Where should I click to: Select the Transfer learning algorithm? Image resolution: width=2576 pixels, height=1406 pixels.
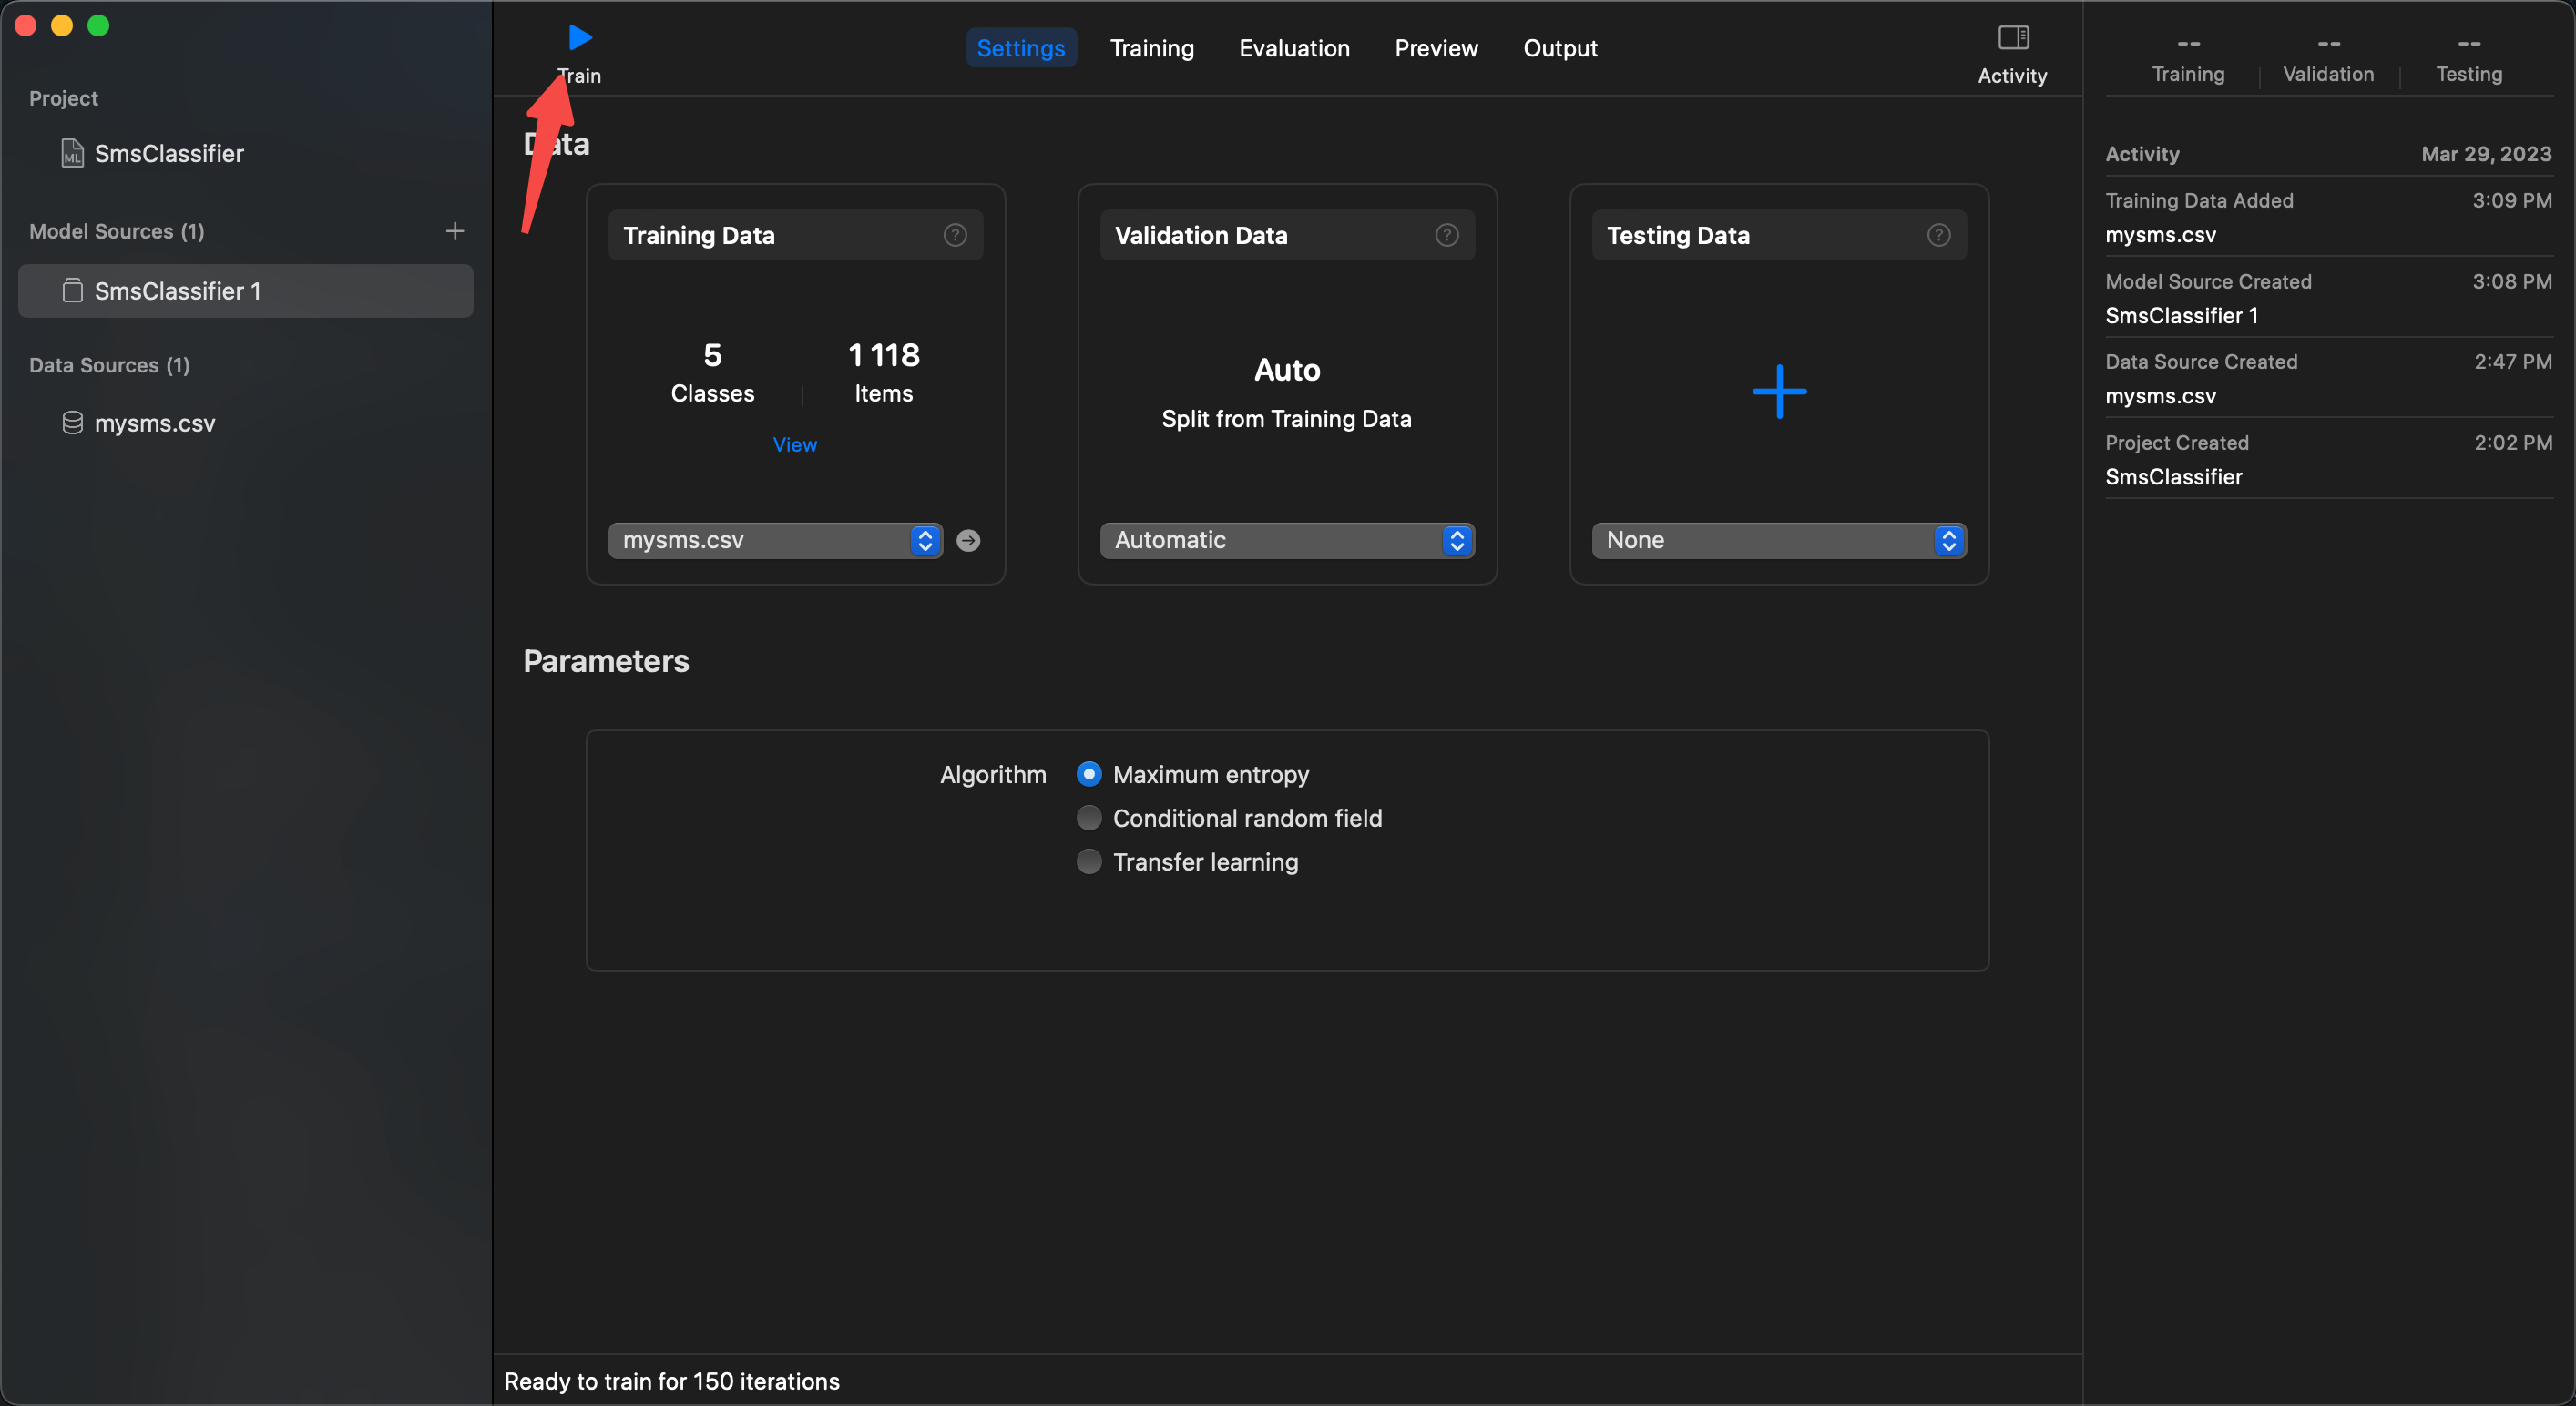pos(1089,861)
